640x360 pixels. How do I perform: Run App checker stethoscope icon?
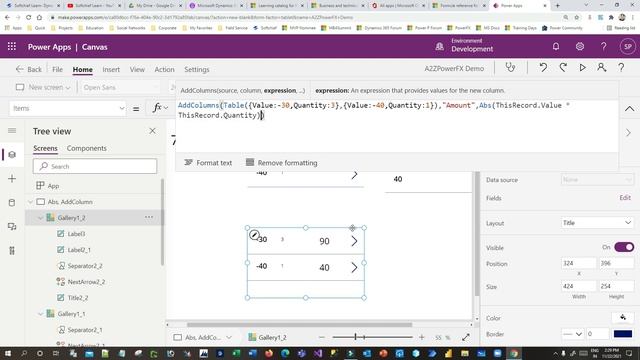pyautogui.click(x=510, y=67)
